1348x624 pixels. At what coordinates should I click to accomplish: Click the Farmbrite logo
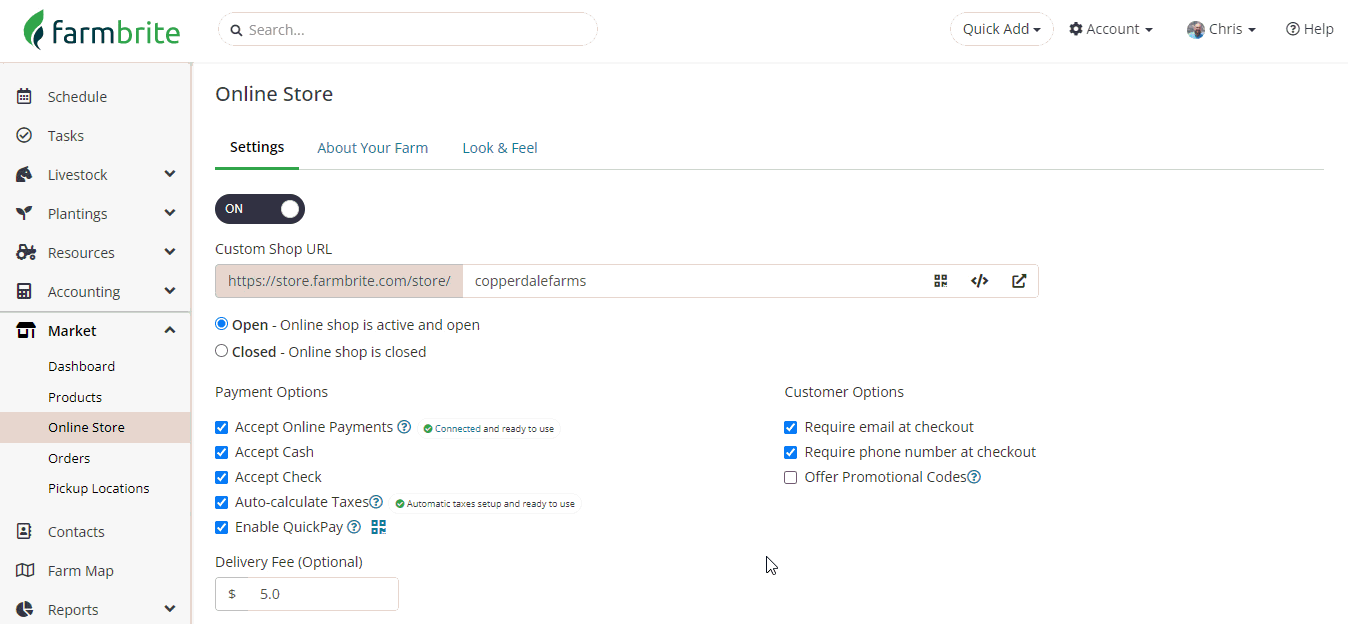tap(102, 30)
